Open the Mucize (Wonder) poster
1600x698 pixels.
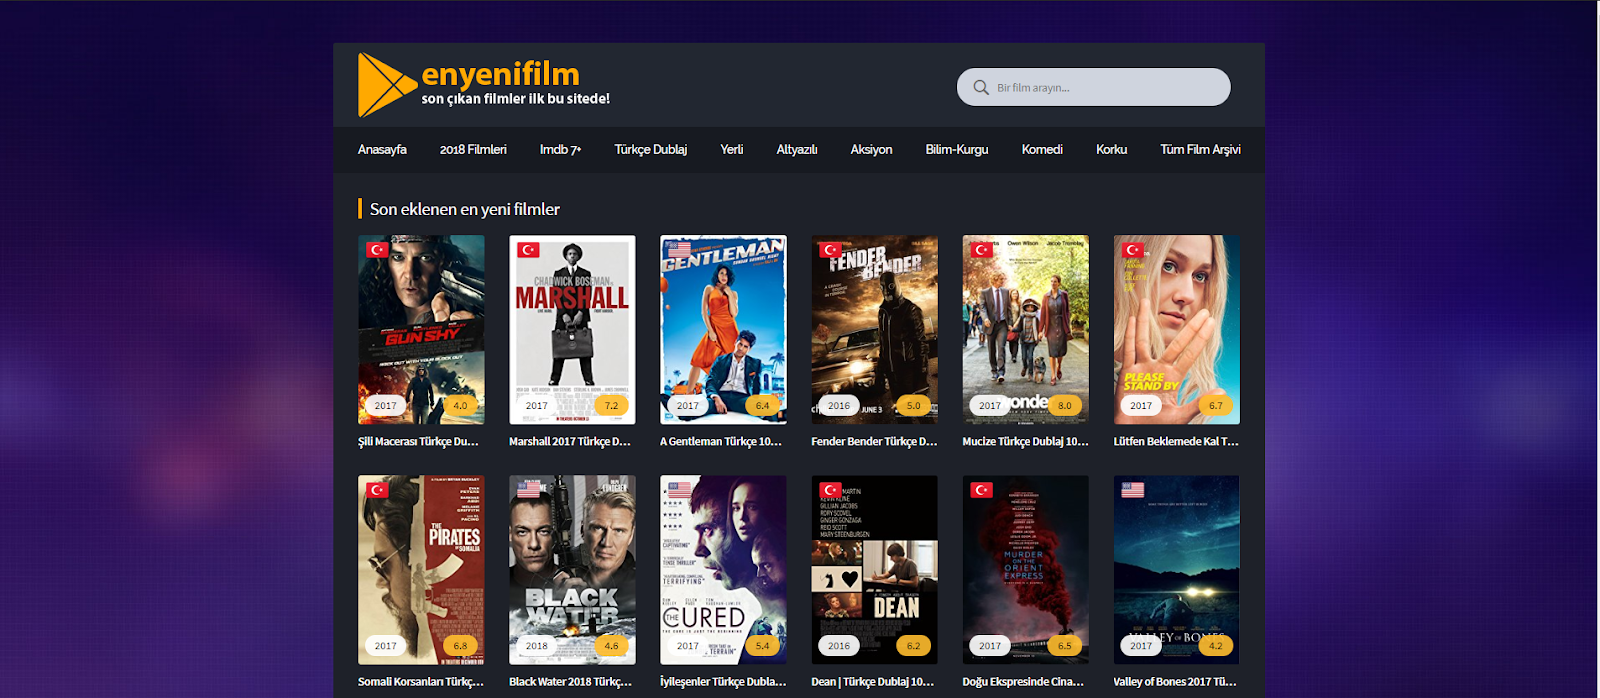coord(1025,330)
